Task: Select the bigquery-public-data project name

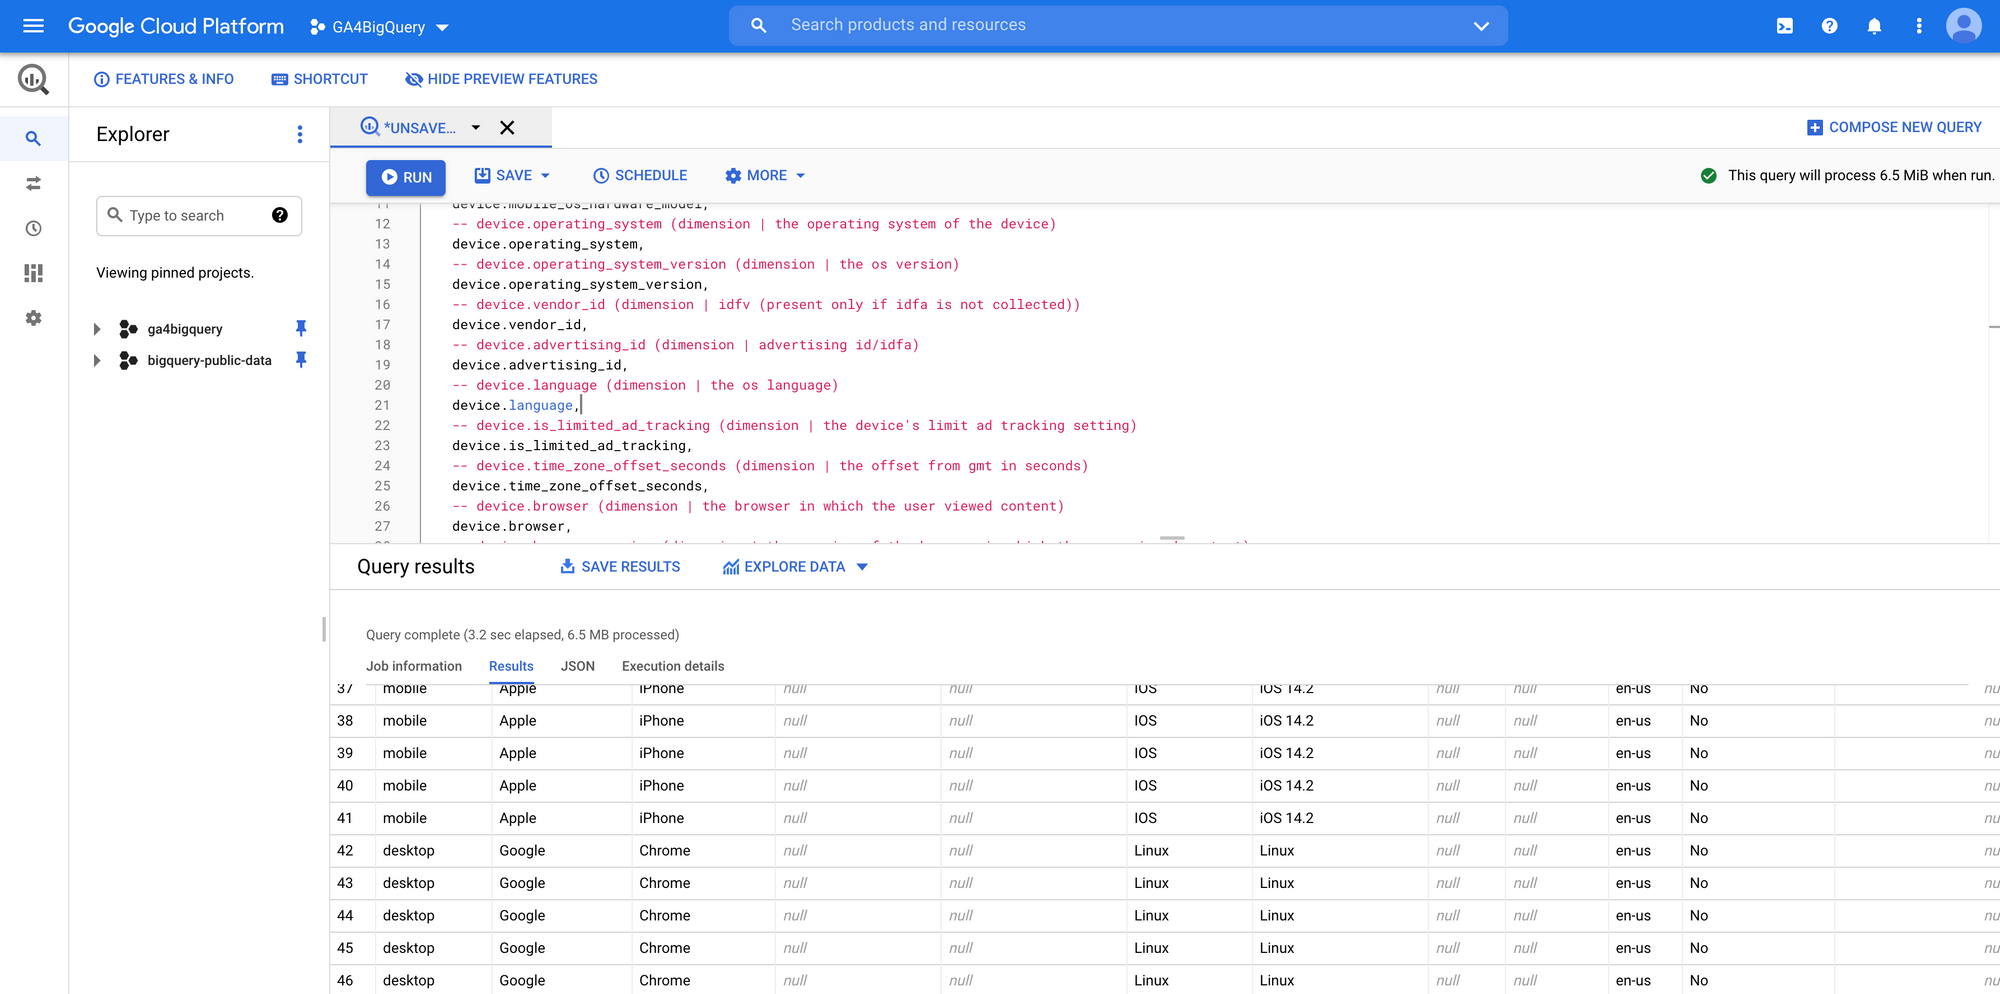Action: [209, 360]
